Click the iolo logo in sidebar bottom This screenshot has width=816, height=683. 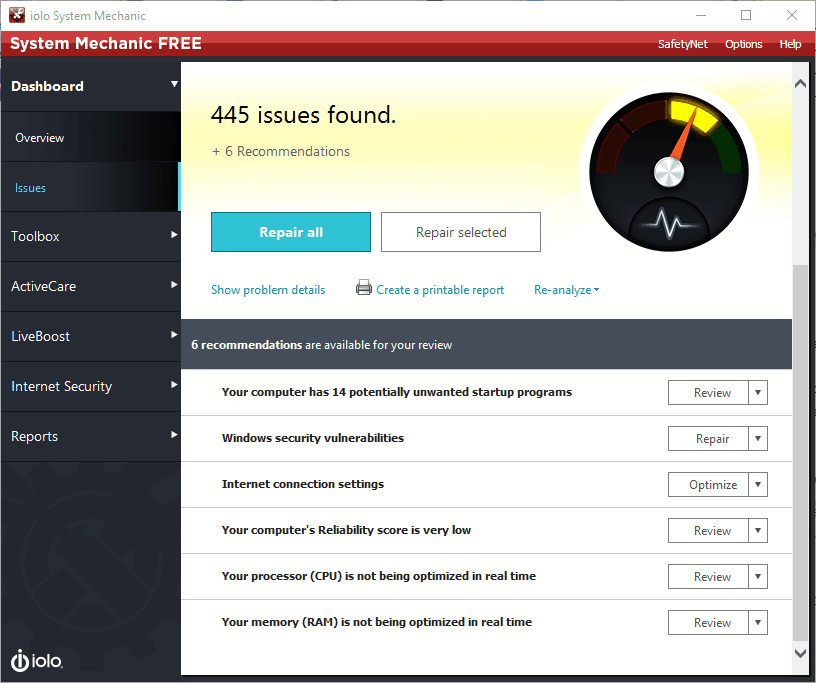click(36, 661)
